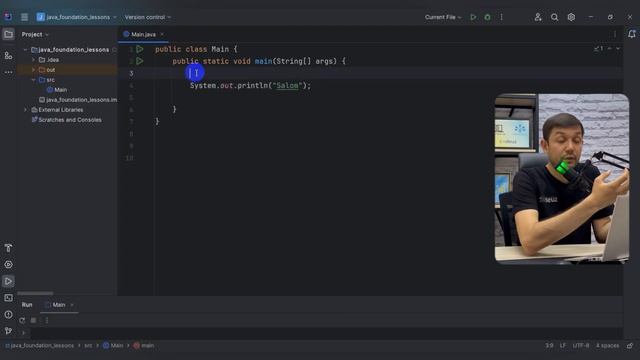This screenshot has height=360, width=640.
Task: Collapse the src folder
Action: tap(33, 80)
